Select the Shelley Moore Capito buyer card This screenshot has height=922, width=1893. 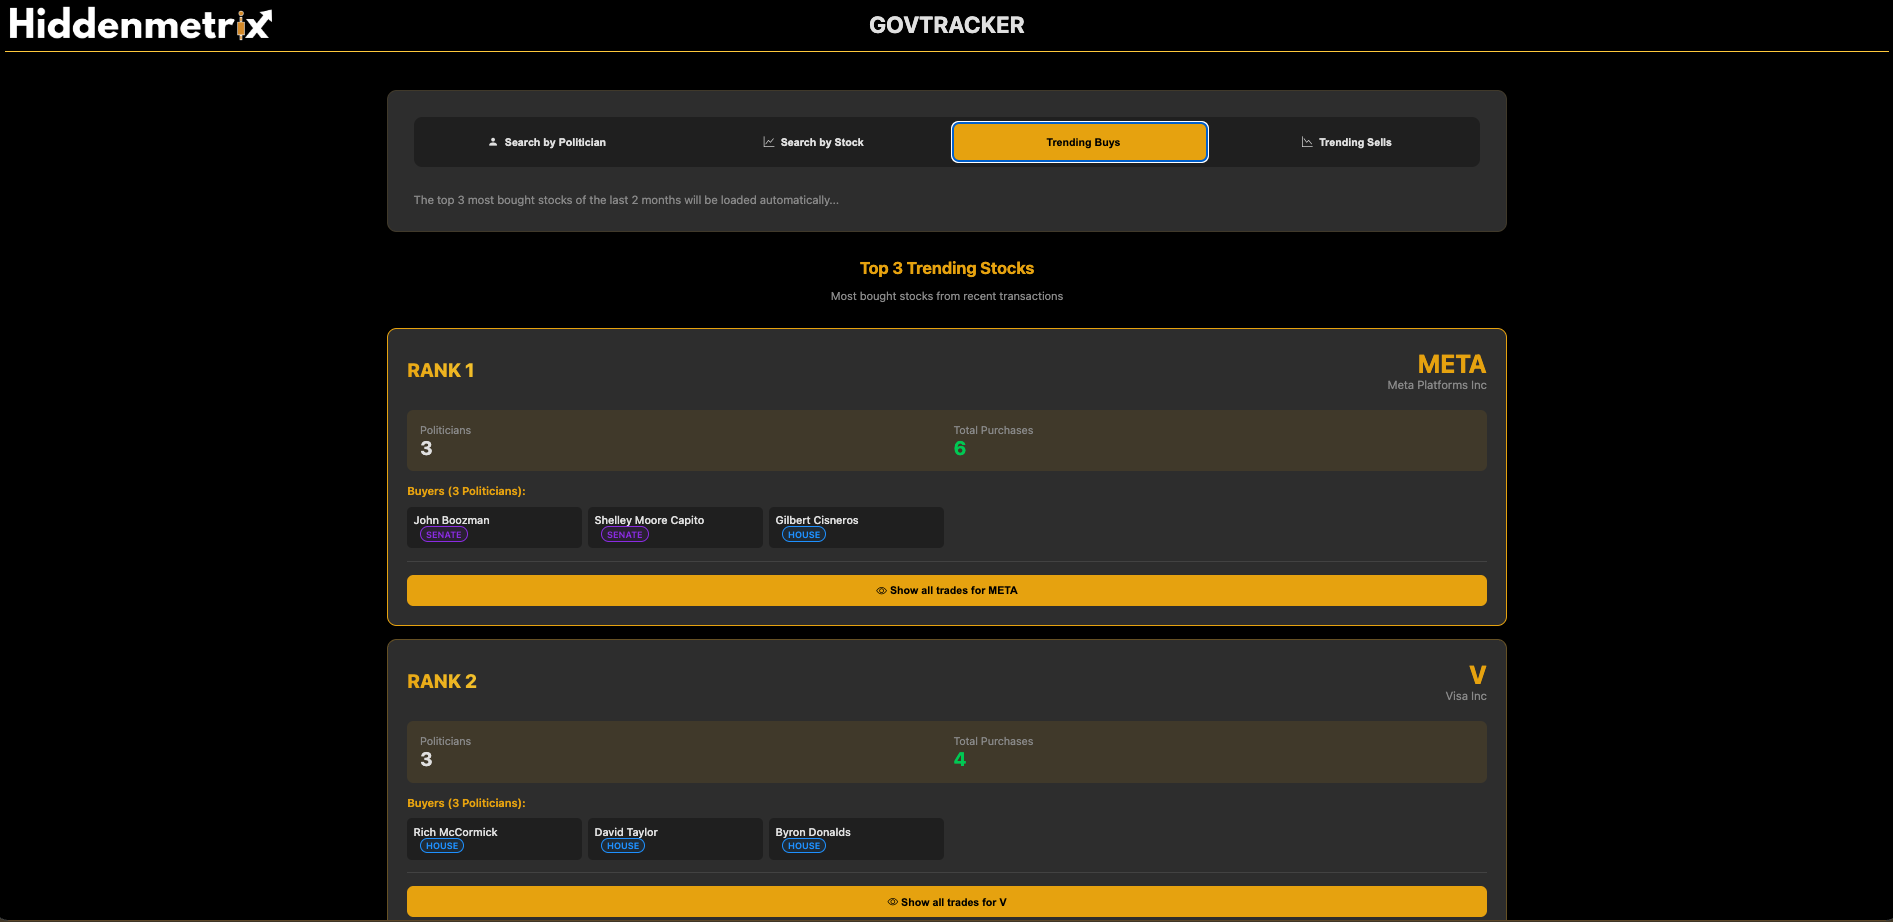coord(675,527)
